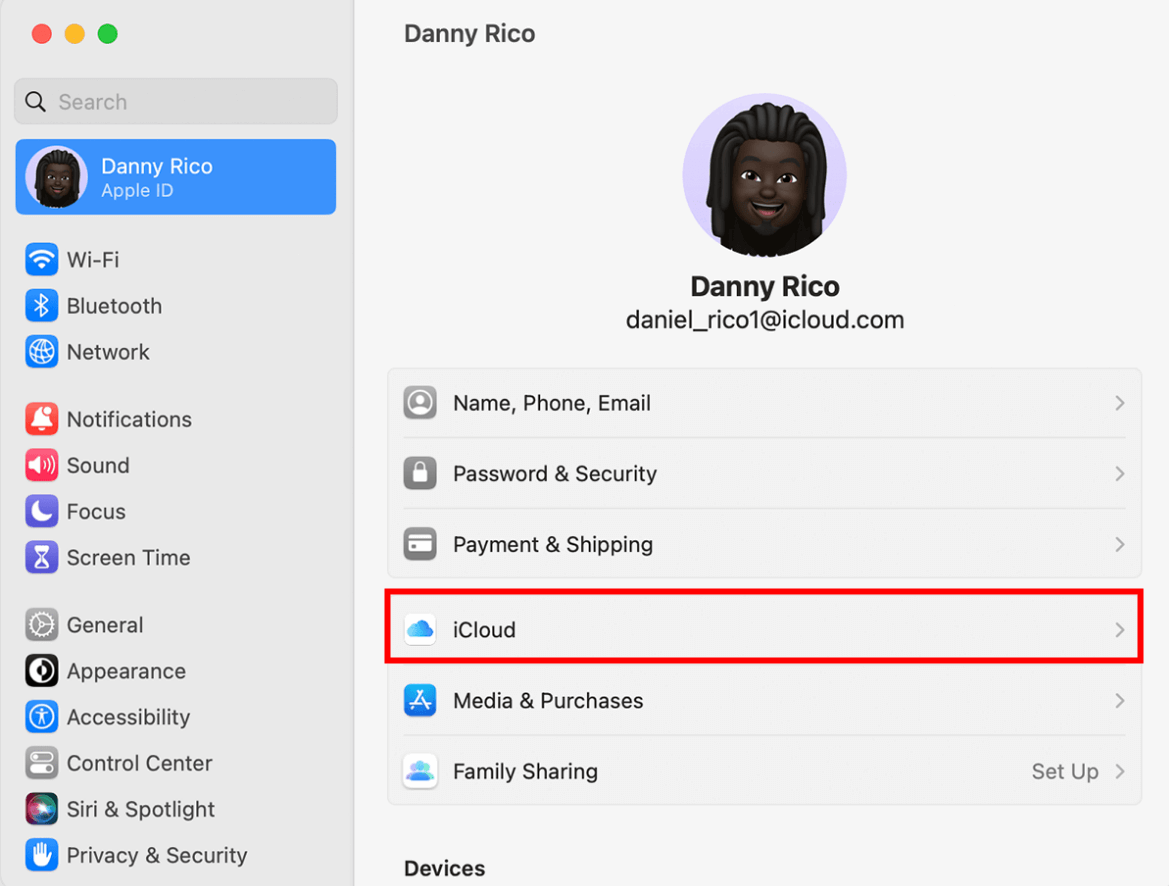
Task: Expand the Password & Security row chevron
Action: tap(1120, 473)
